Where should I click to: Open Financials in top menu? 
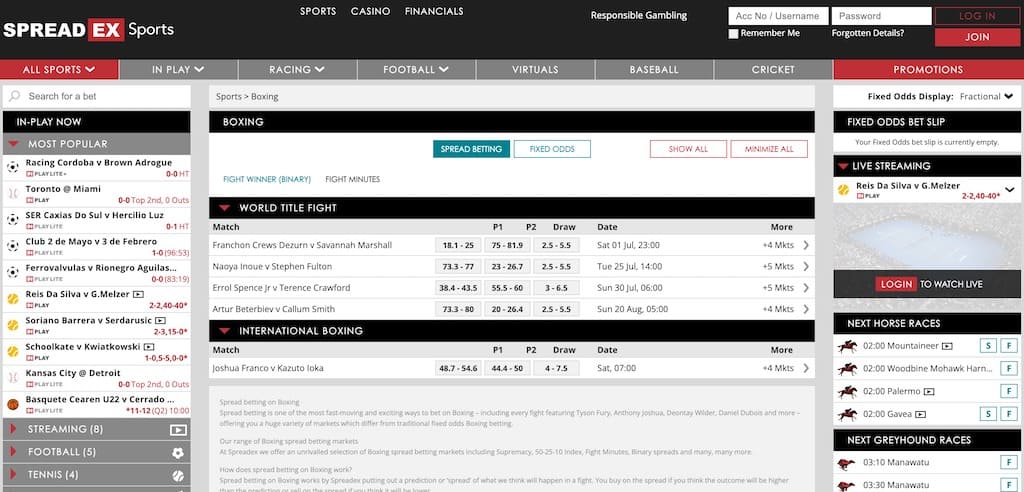click(x=434, y=11)
